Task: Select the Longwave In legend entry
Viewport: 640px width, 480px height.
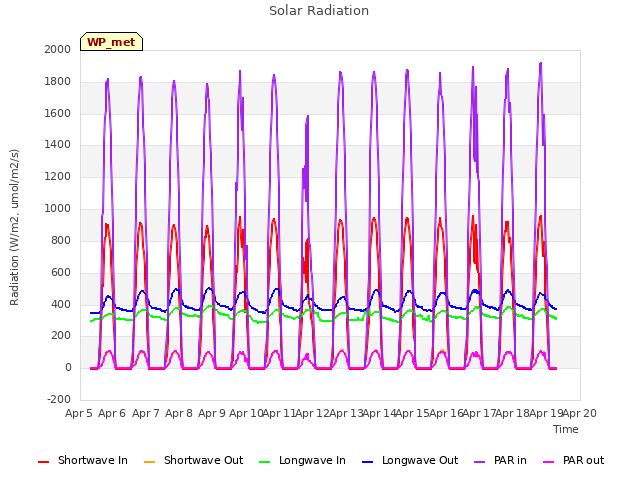Action: (x=302, y=460)
